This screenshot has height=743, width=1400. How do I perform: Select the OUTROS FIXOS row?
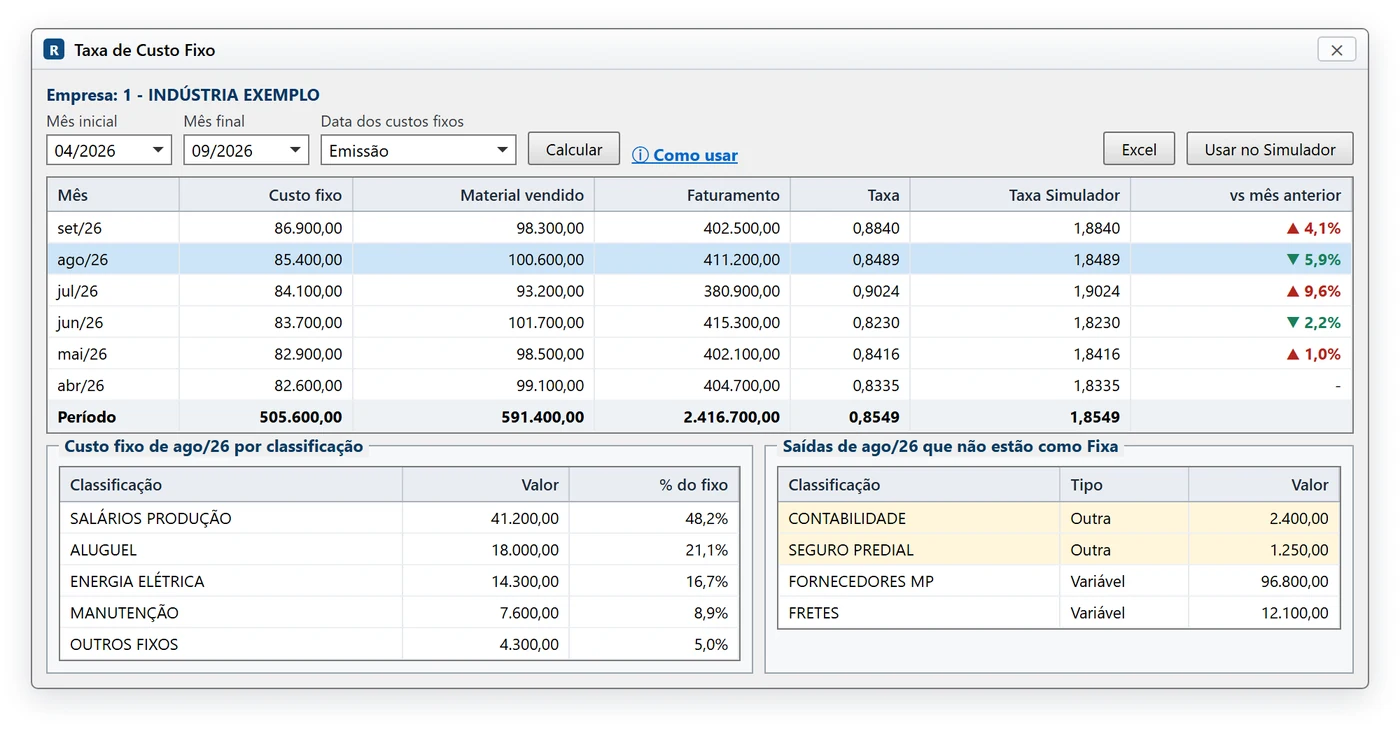[399, 644]
